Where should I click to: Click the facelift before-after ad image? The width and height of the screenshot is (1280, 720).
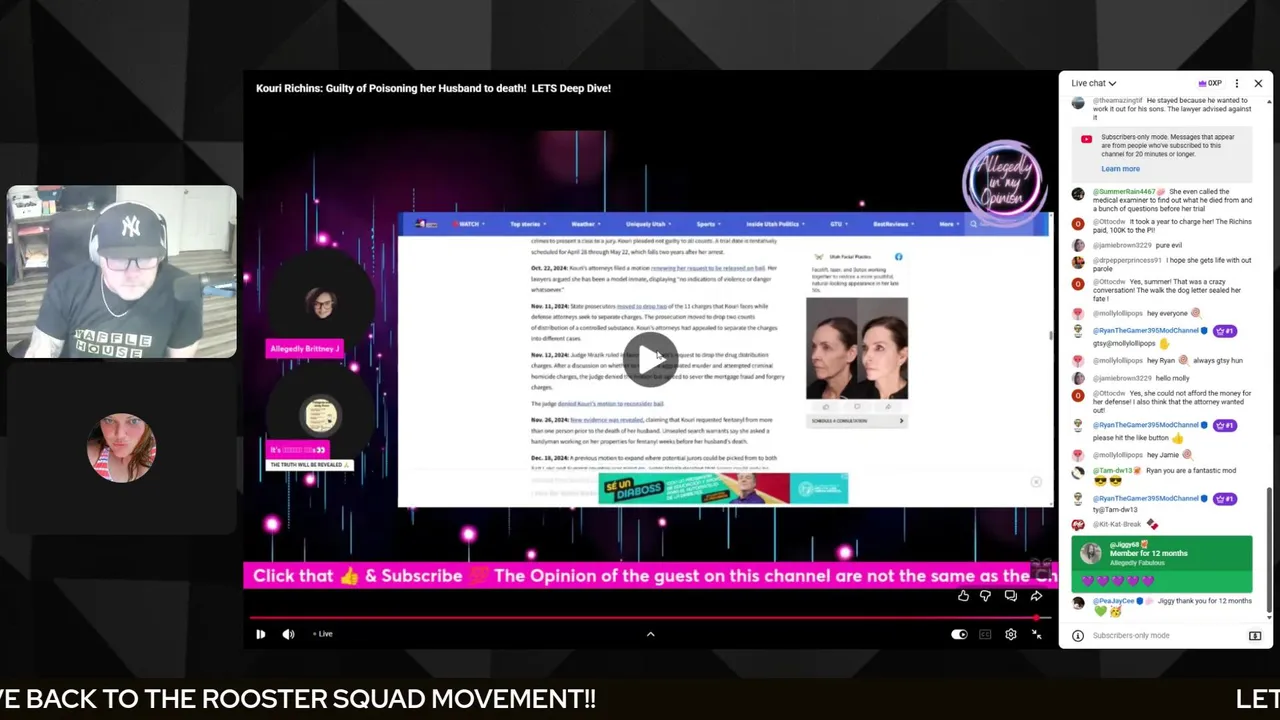tap(857, 348)
